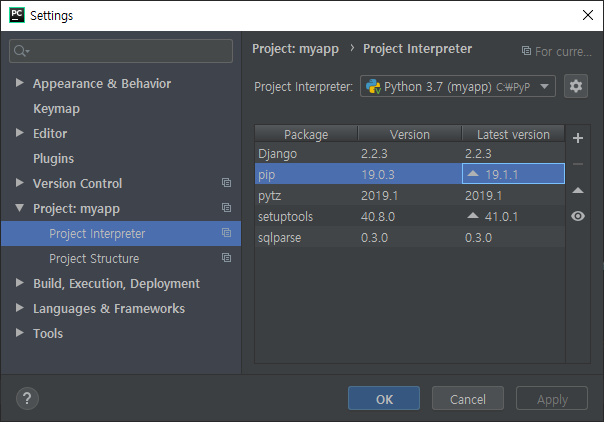
Task: Select the sqlparse package row
Action: click(x=410, y=237)
